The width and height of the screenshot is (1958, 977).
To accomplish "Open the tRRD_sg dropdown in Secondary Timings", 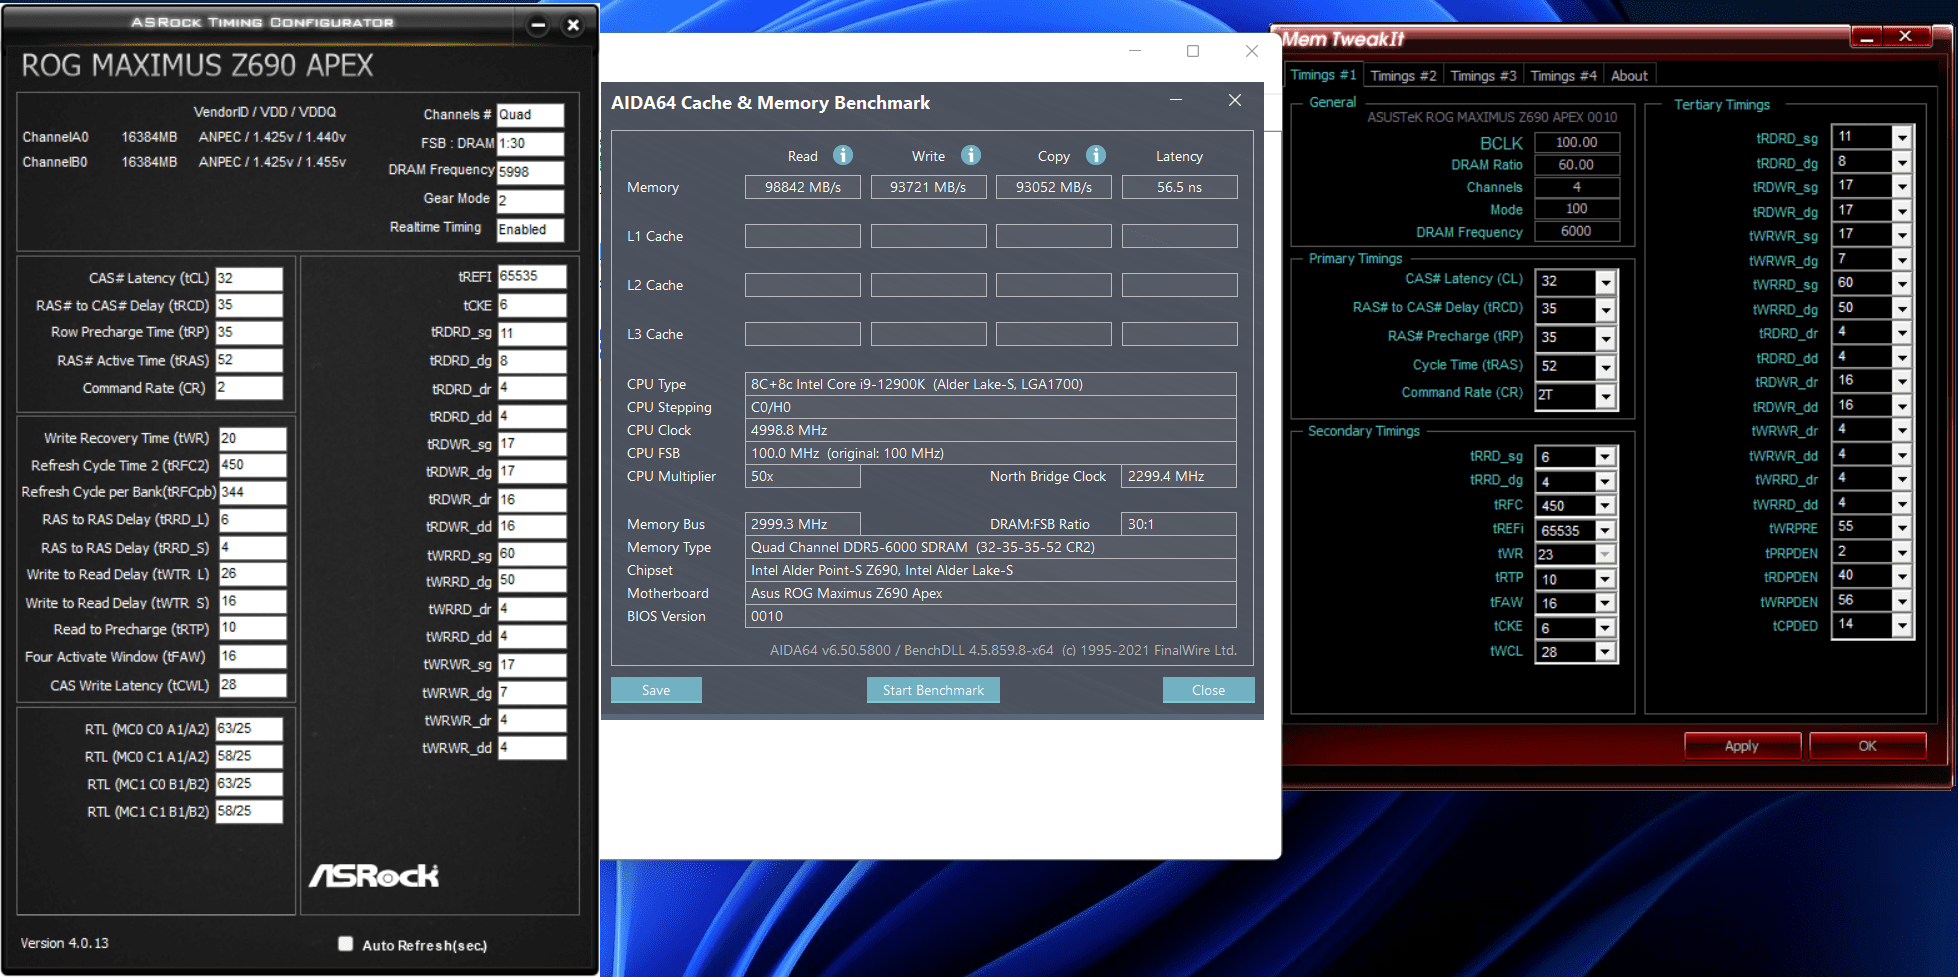I will [1605, 457].
